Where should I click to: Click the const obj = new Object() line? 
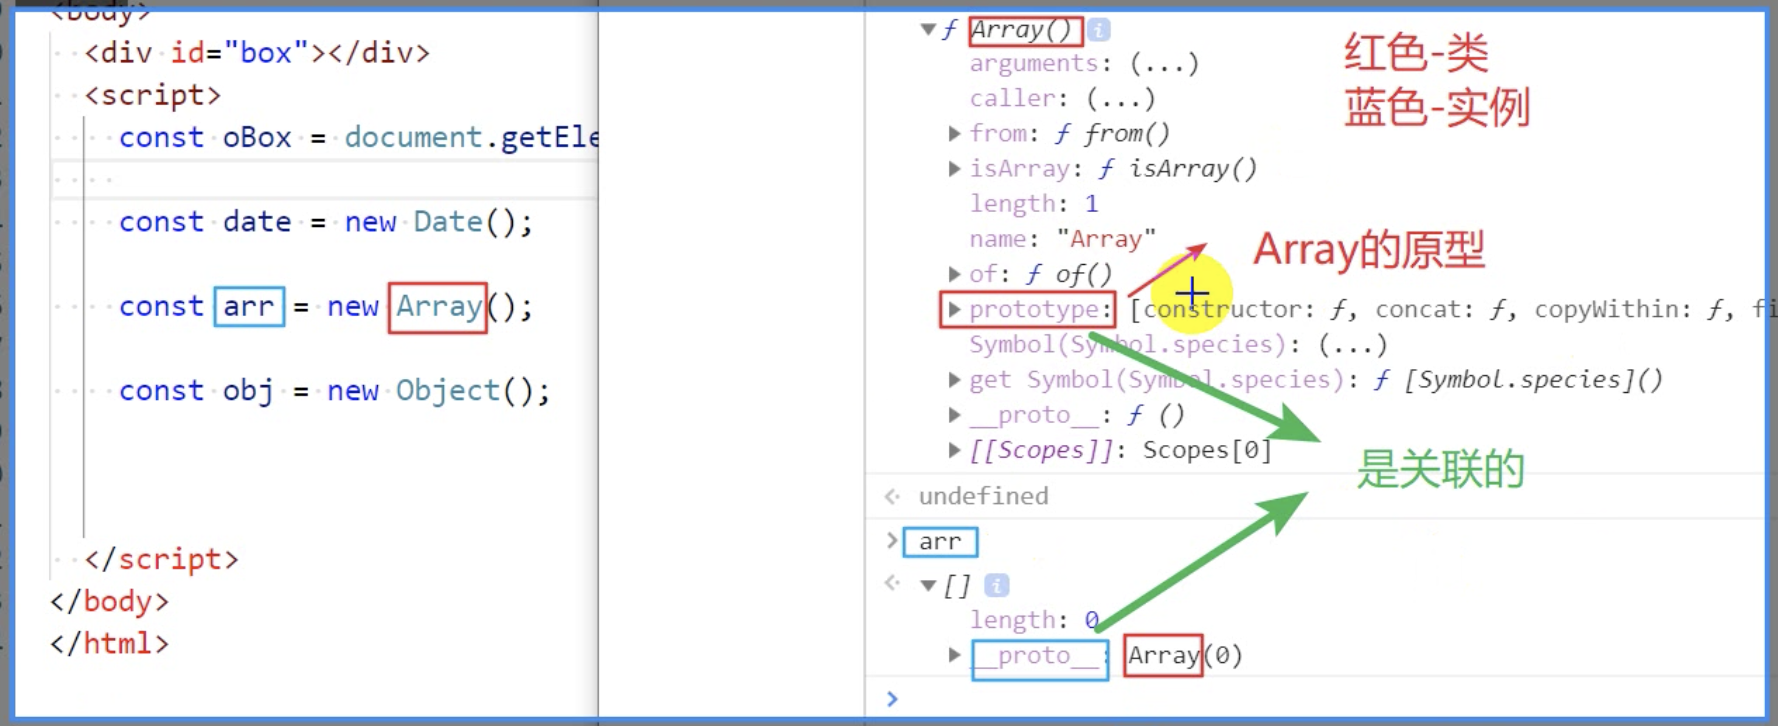[335, 390]
